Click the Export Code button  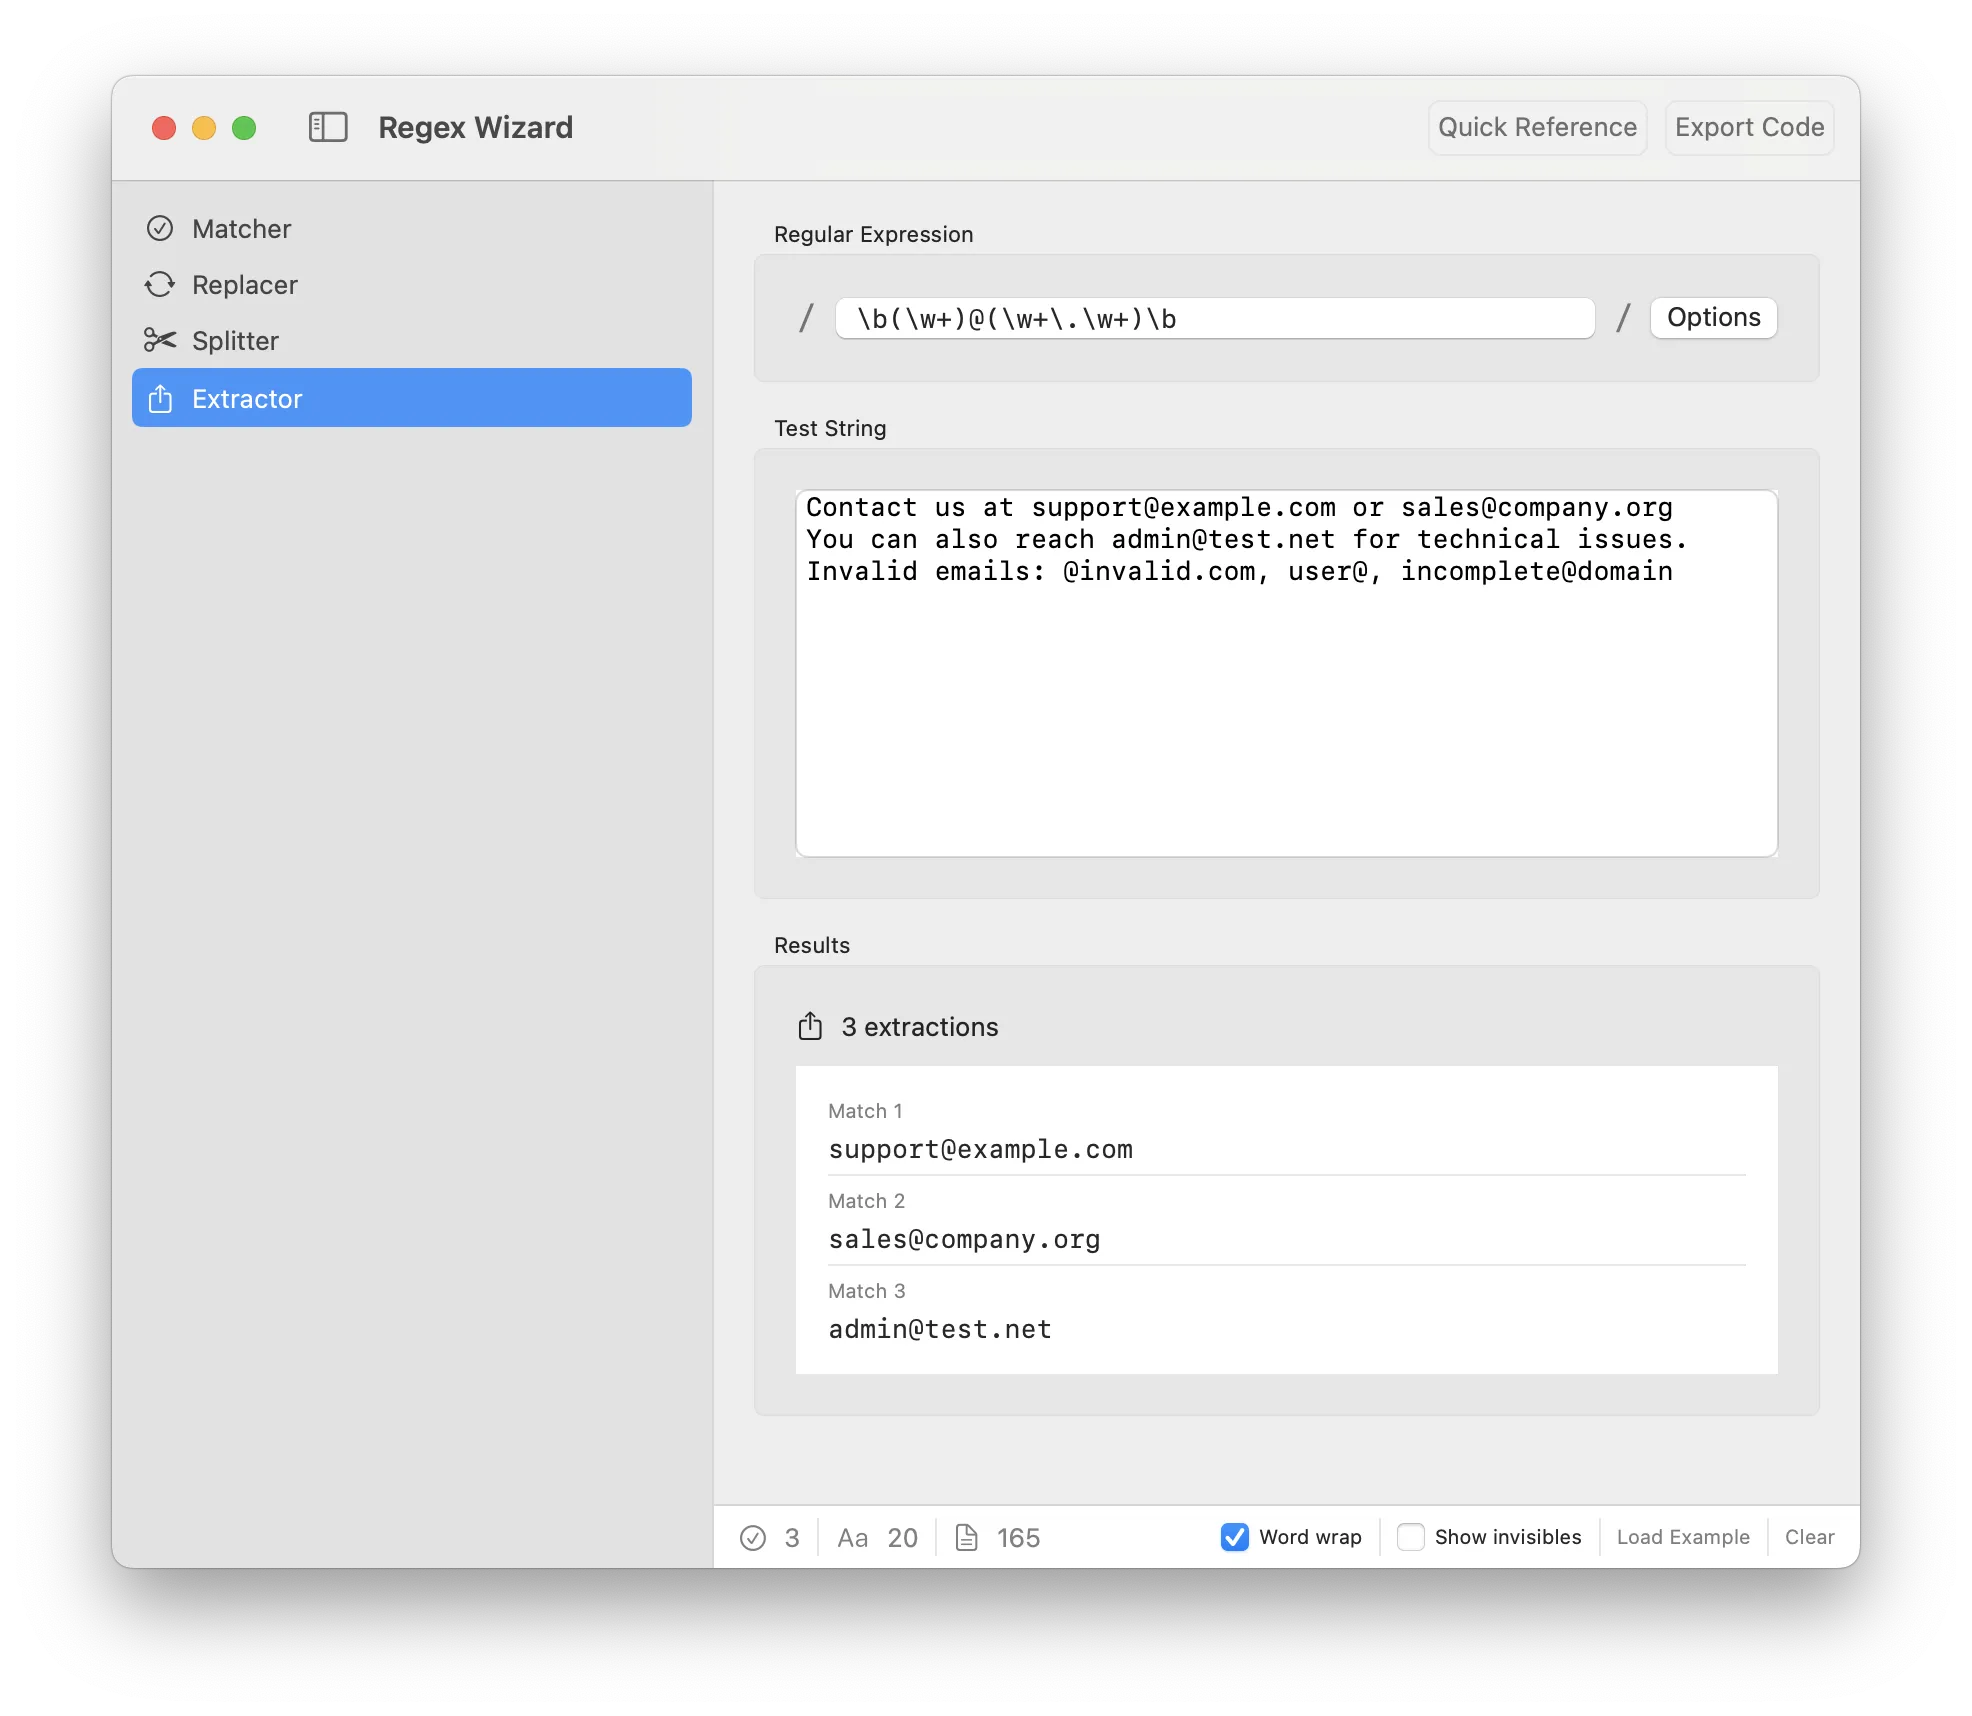pyautogui.click(x=1749, y=128)
